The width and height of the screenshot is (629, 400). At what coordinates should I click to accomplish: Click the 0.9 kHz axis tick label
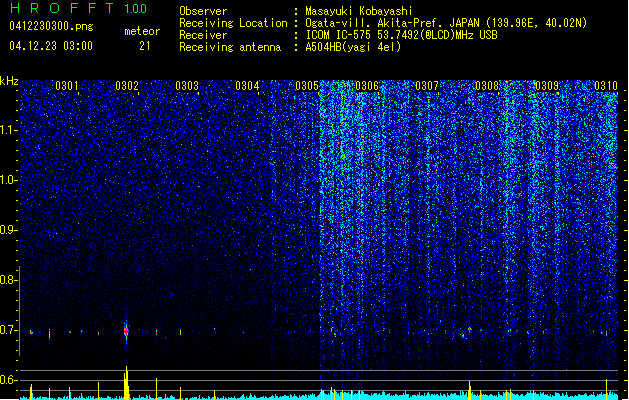(x=8, y=230)
